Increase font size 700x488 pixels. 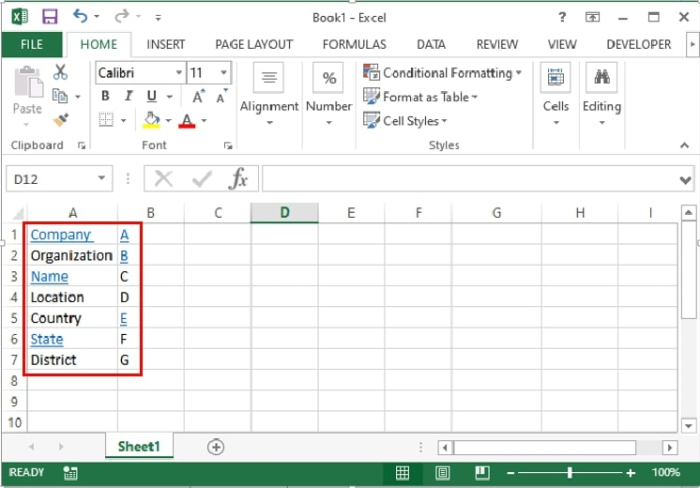tap(198, 96)
